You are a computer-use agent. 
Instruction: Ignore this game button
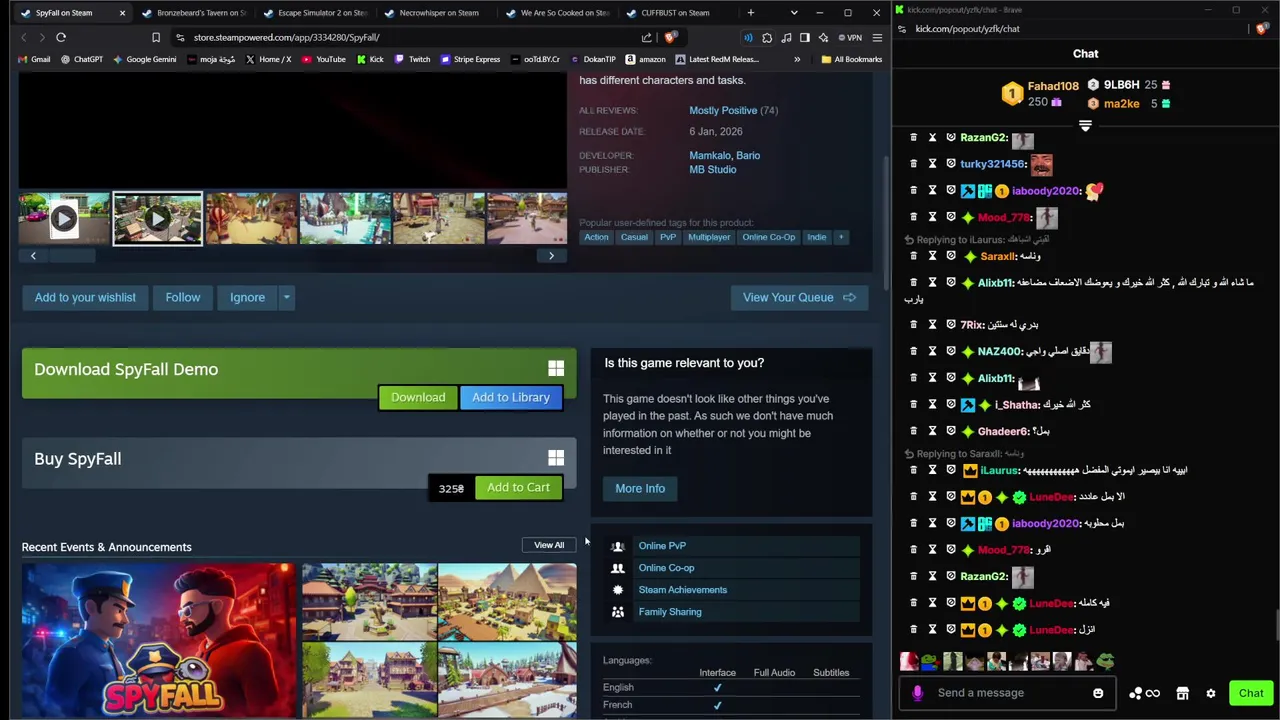pos(248,297)
